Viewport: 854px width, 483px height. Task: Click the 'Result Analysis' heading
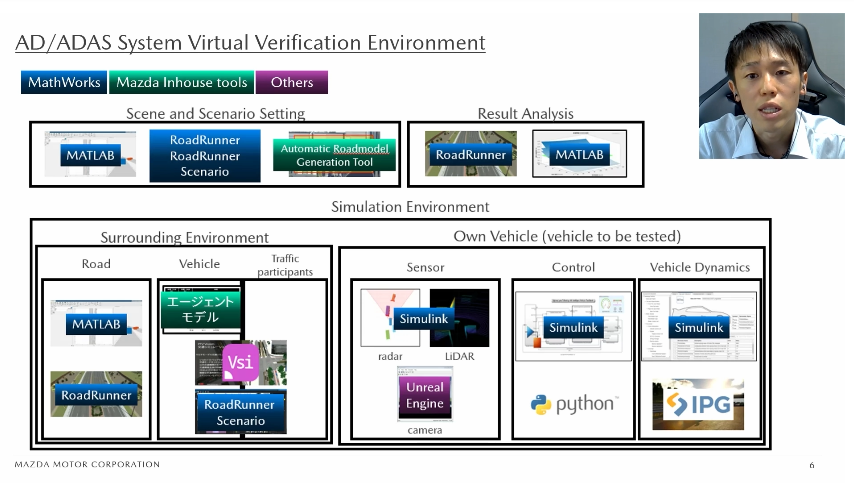click(x=526, y=113)
